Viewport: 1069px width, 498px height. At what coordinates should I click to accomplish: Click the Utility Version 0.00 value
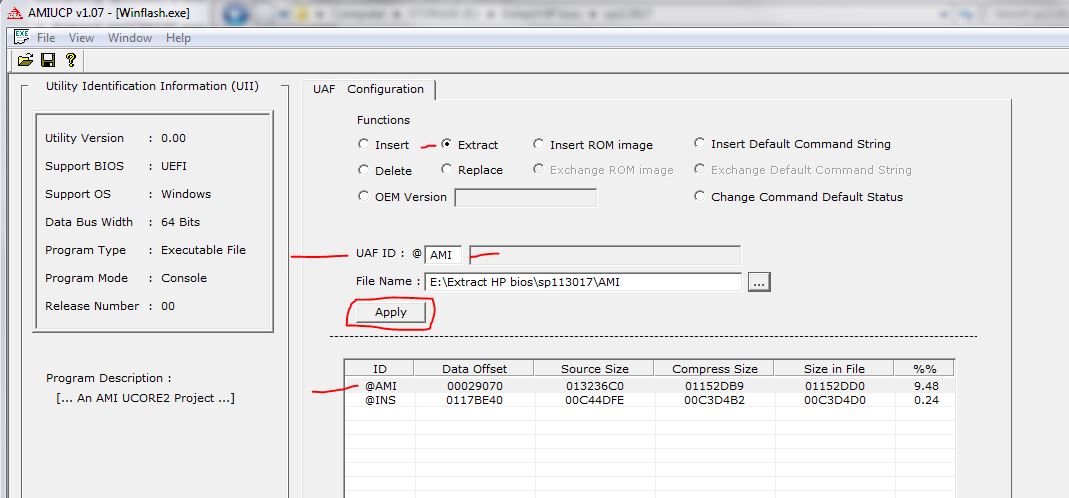point(173,138)
